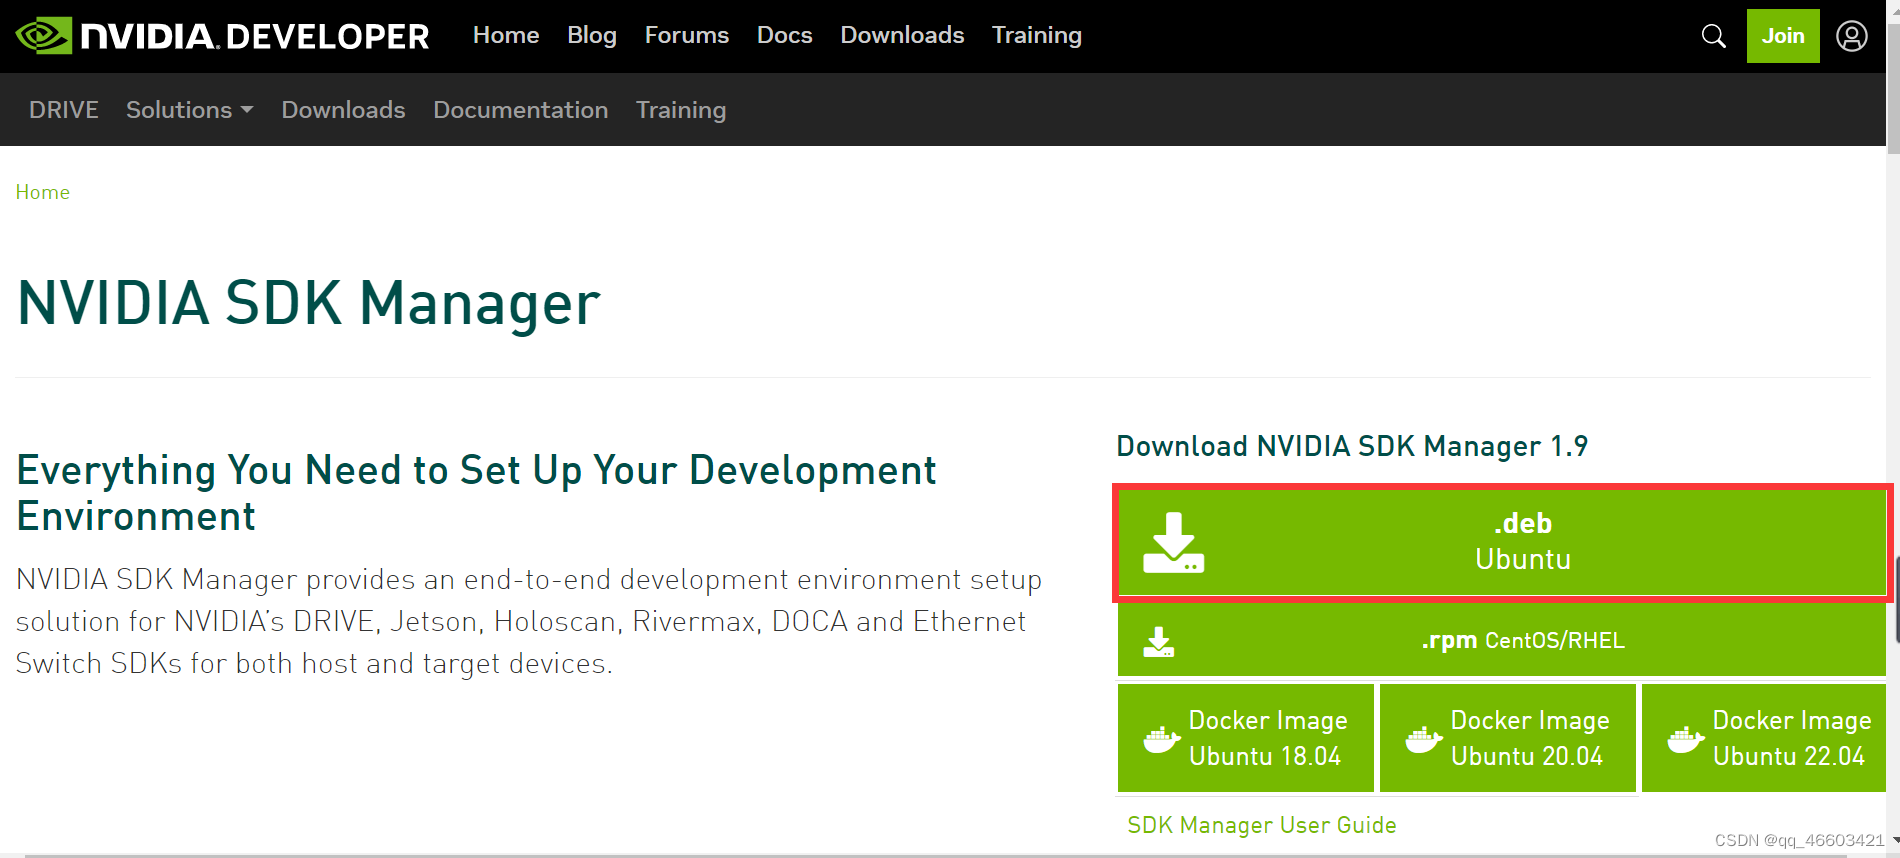
Task: Click the NVIDIA SDK Manager page title
Action: coord(309,303)
